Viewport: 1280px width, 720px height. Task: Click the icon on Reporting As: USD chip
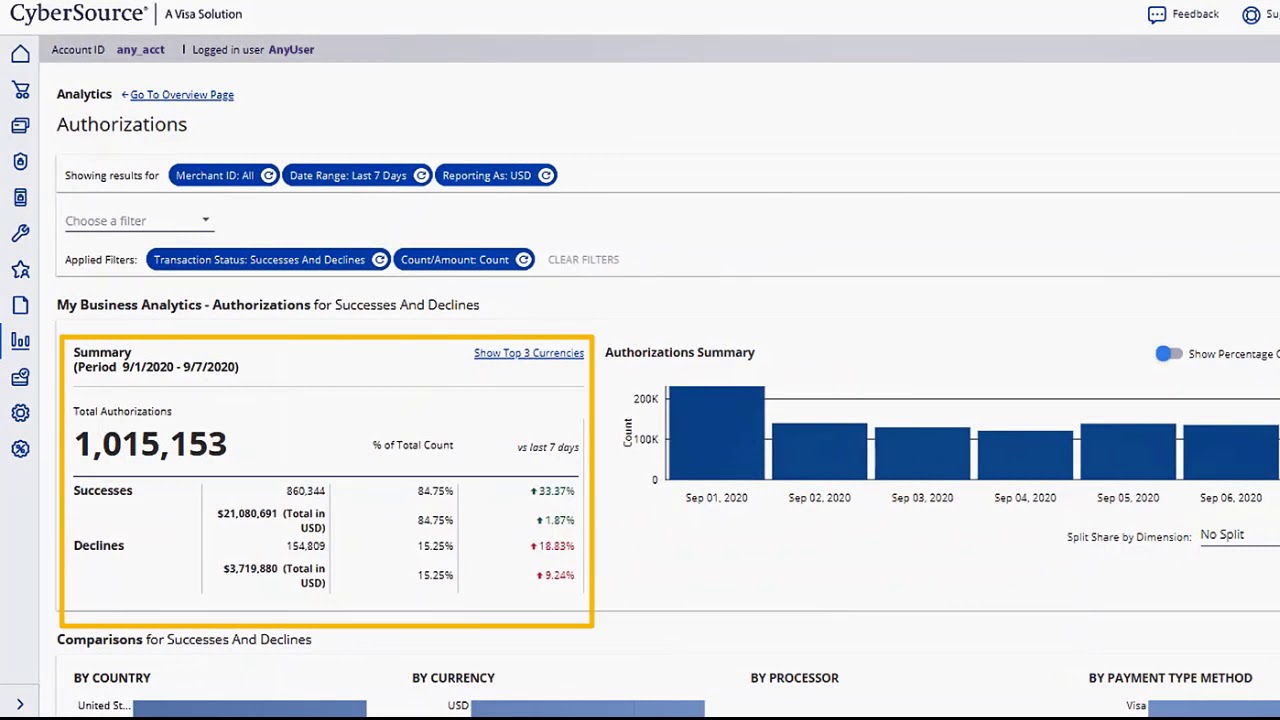click(546, 176)
